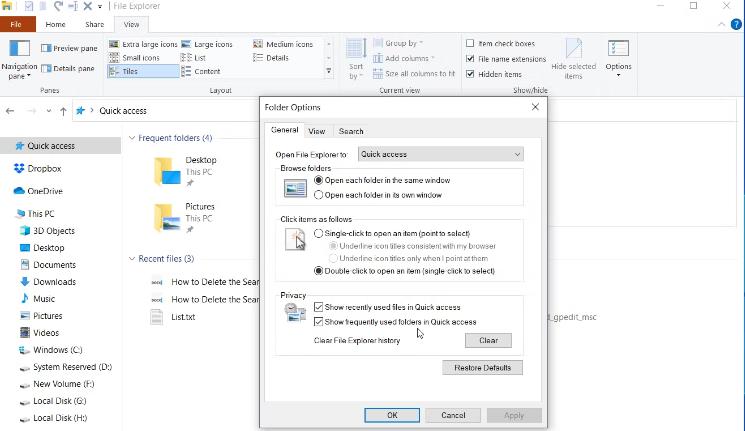Switch to Folder Options View tab
745x431 pixels.
[316, 132]
